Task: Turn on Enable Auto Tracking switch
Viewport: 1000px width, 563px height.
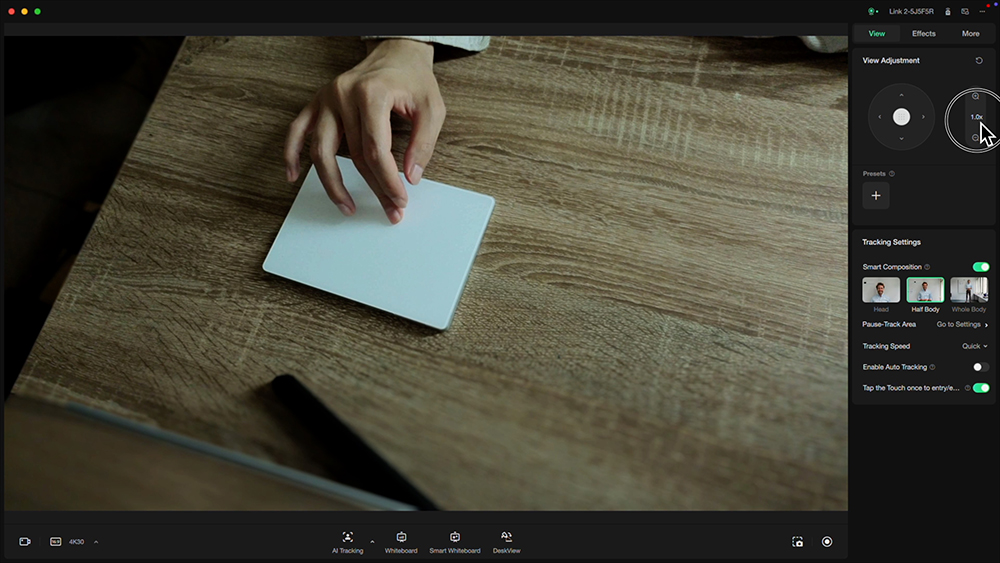Action: click(981, 367)
